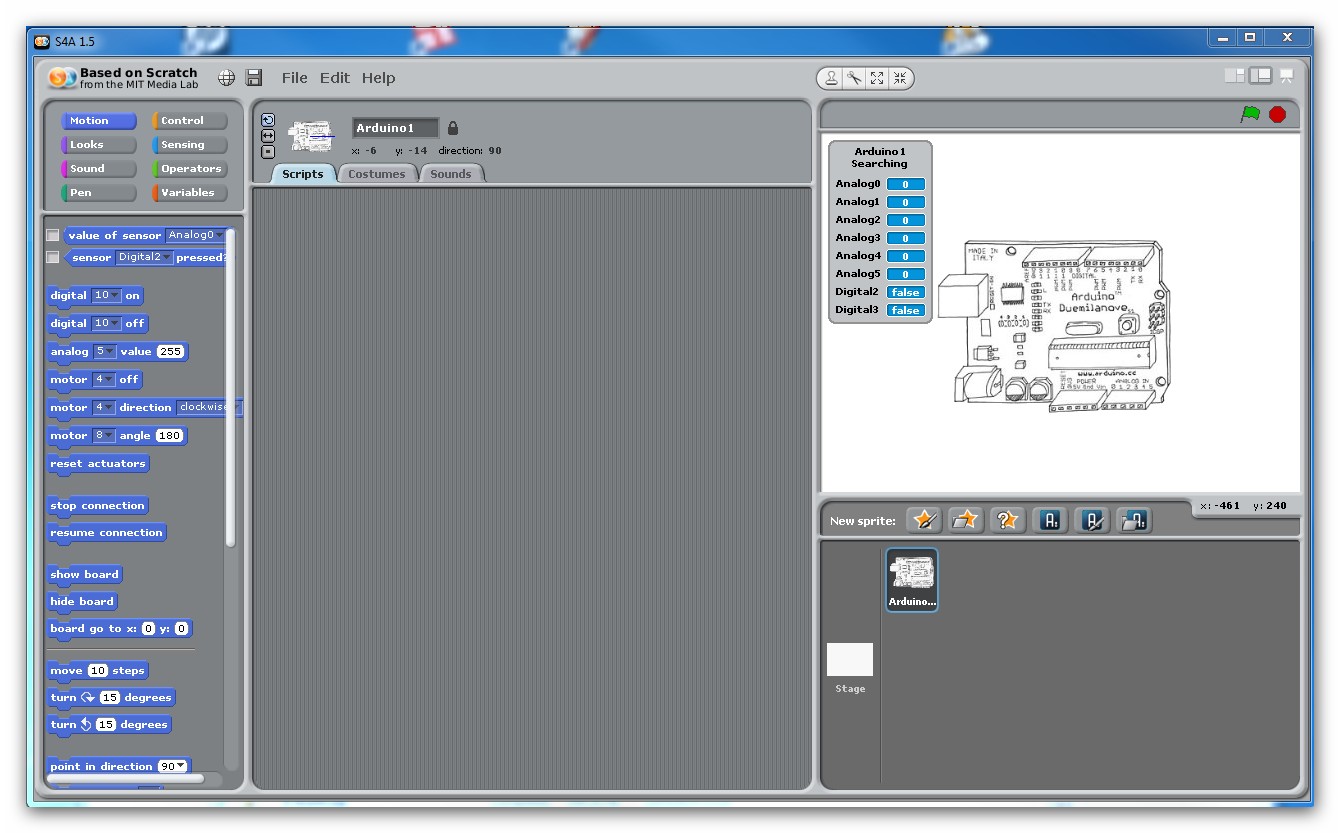Select the Operators block category
Image resolution: width=1340 pixels, height=833 pixels.
[190, 169]
